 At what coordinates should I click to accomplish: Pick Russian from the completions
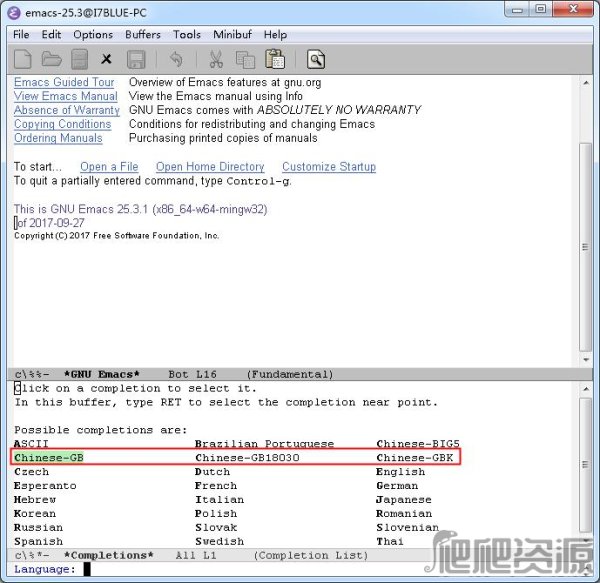click(38, 527)
